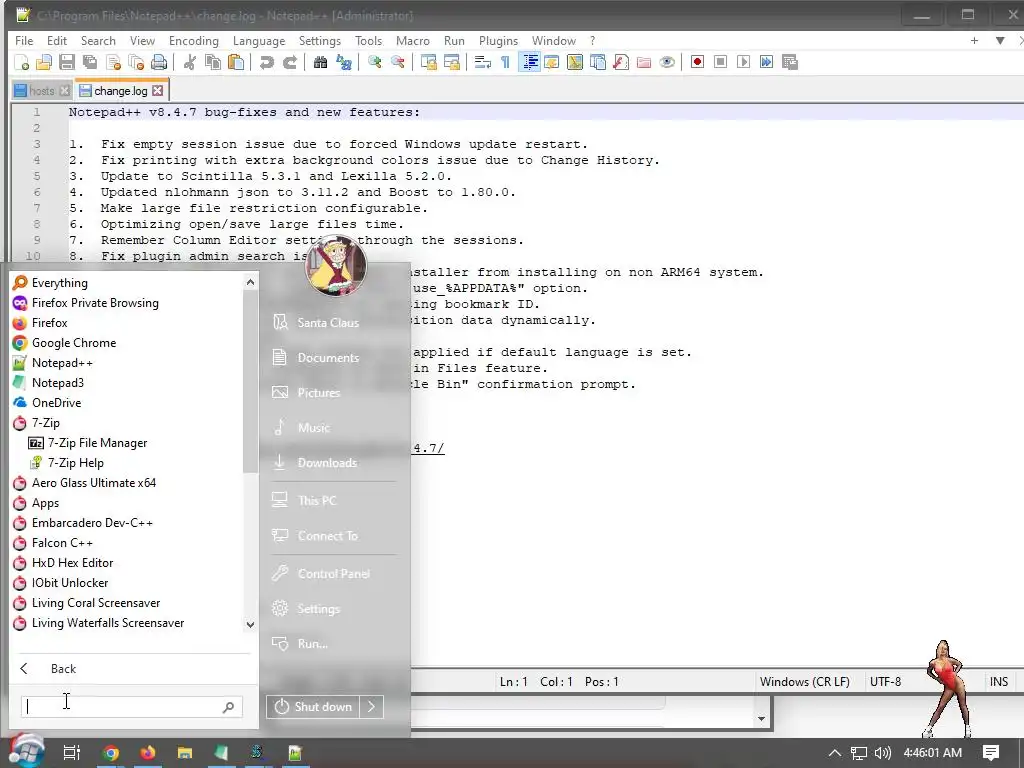Toggle Show All Characters pilcrow icon
Image resolution: width=1024 pixels, height=768 pixels.
click(505, 63)
